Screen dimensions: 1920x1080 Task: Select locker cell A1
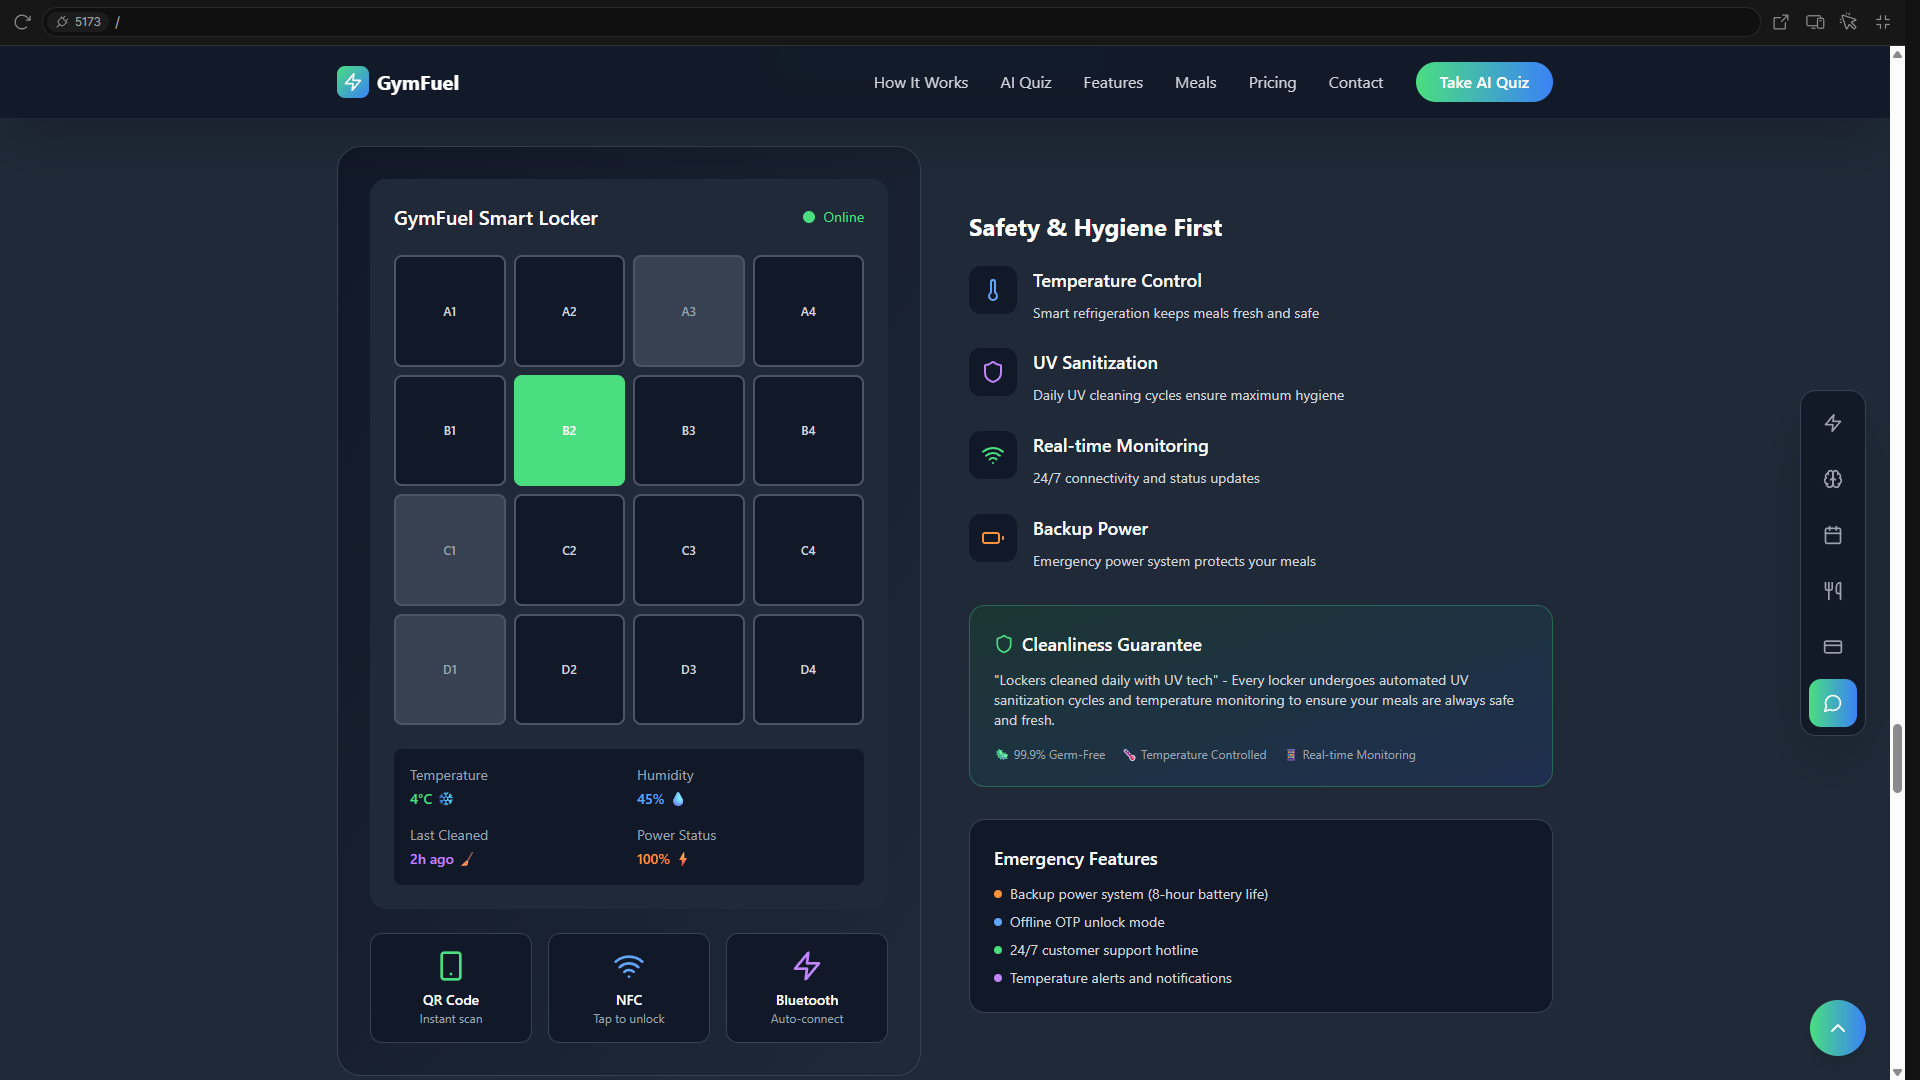449,311
